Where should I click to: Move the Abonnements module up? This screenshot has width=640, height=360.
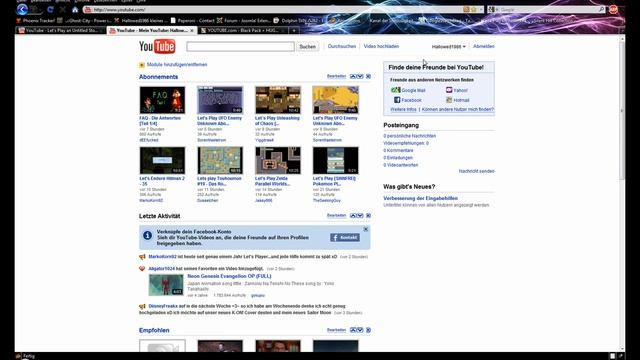[x=353, y=76]
